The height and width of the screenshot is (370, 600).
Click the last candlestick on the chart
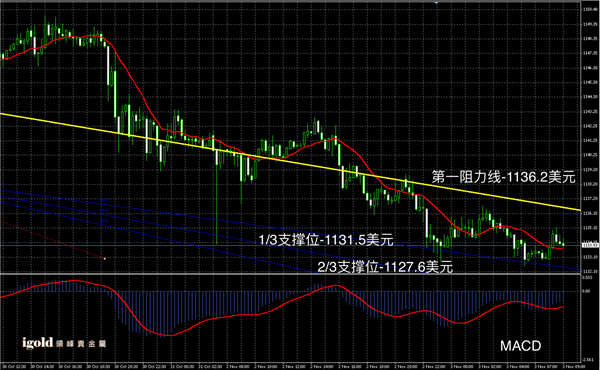click(563, 243)
